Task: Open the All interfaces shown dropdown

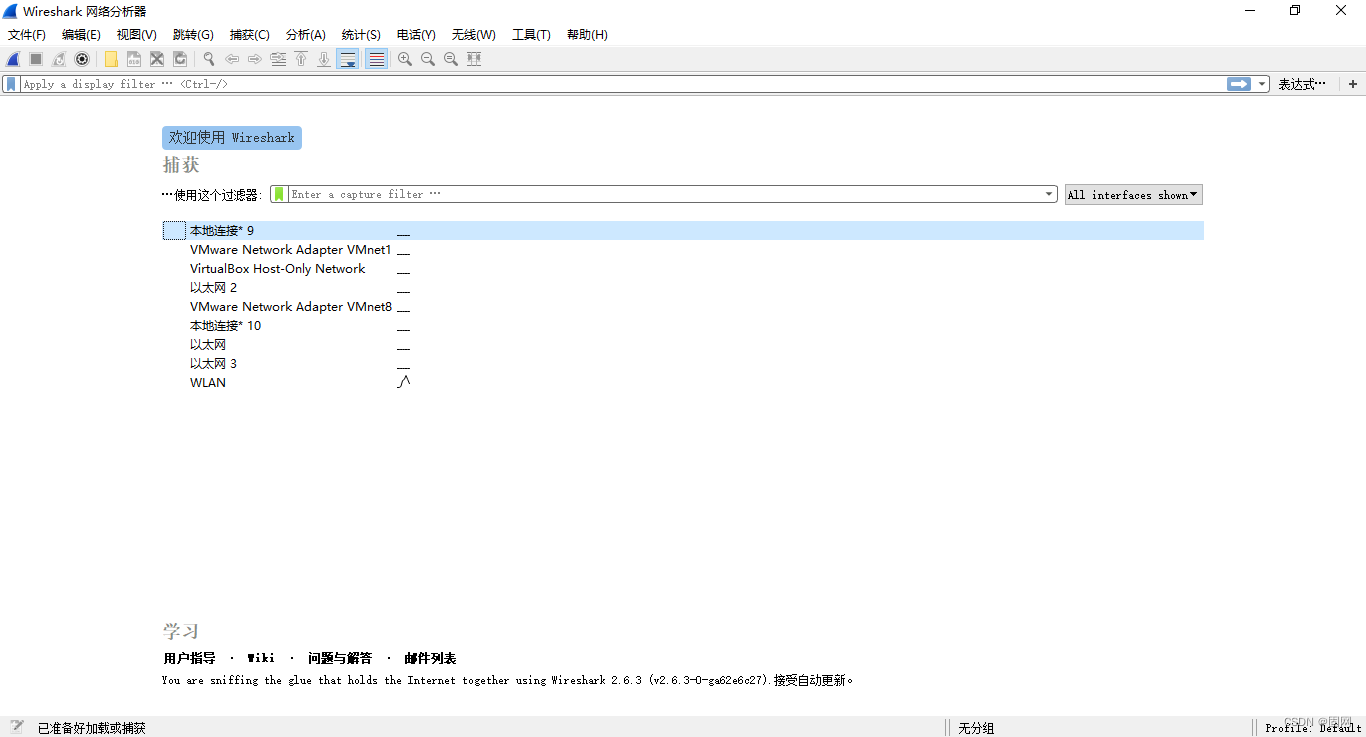Action: tap(1133, 195)
